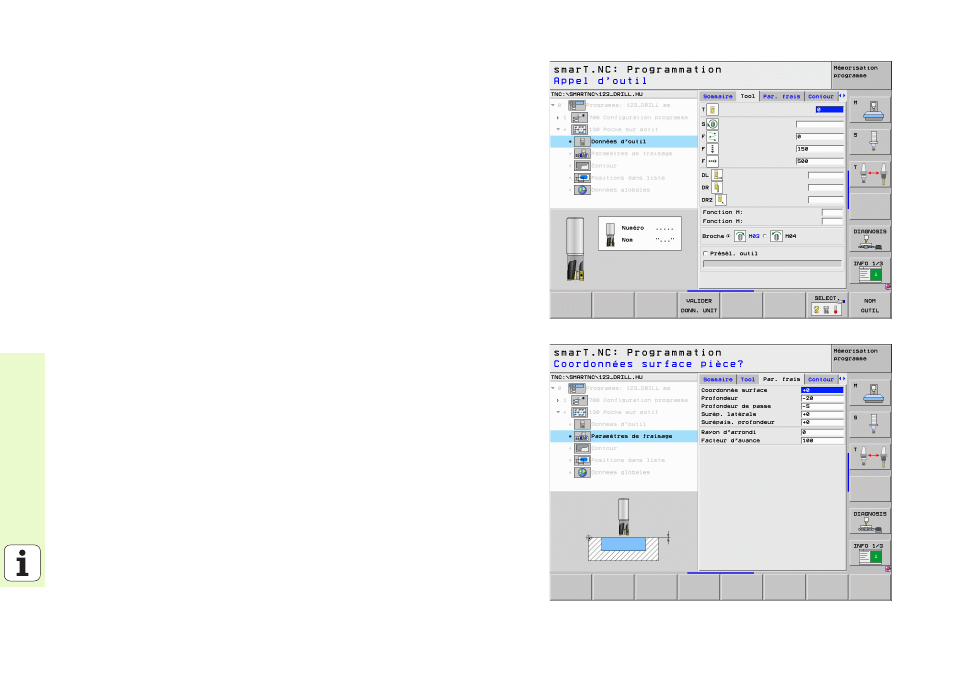Click the Profondeur field showing -20
Viewport: 954px width, 673px height.
point(823,398)
